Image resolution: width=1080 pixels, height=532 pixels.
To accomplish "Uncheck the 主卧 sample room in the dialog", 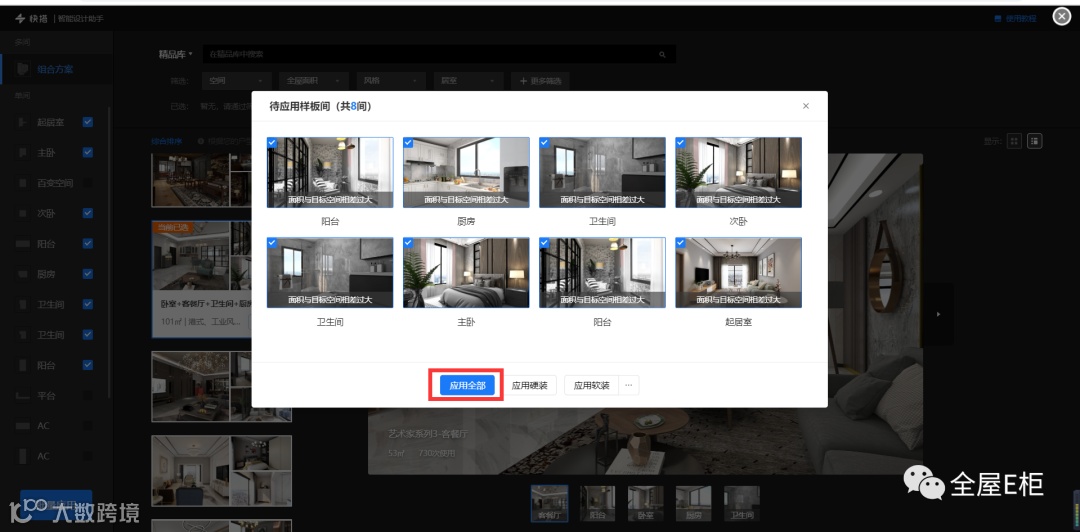I will point(408,243).
